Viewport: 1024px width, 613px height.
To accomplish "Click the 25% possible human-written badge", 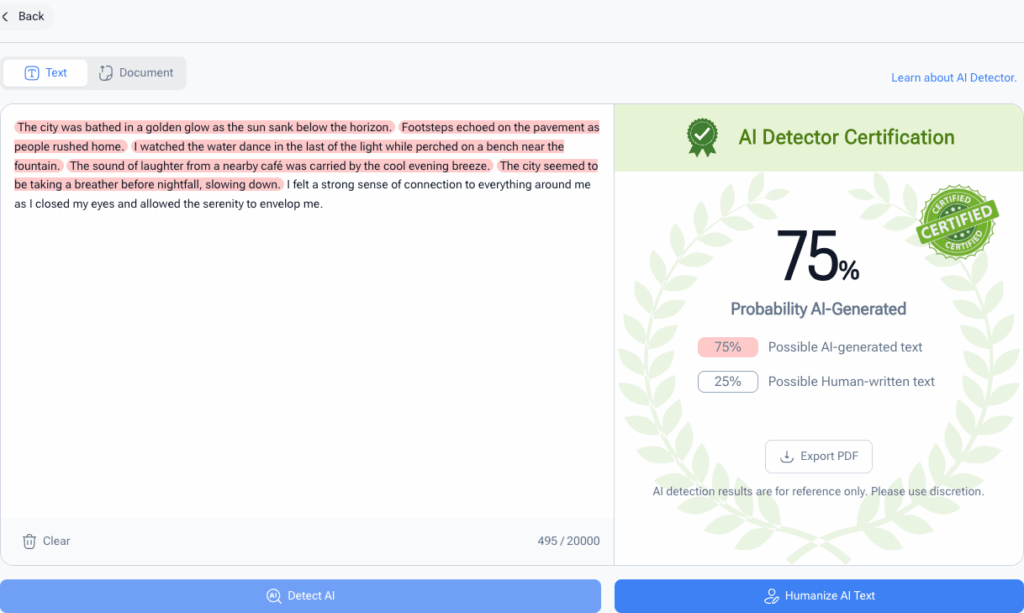I will point(728,381).
